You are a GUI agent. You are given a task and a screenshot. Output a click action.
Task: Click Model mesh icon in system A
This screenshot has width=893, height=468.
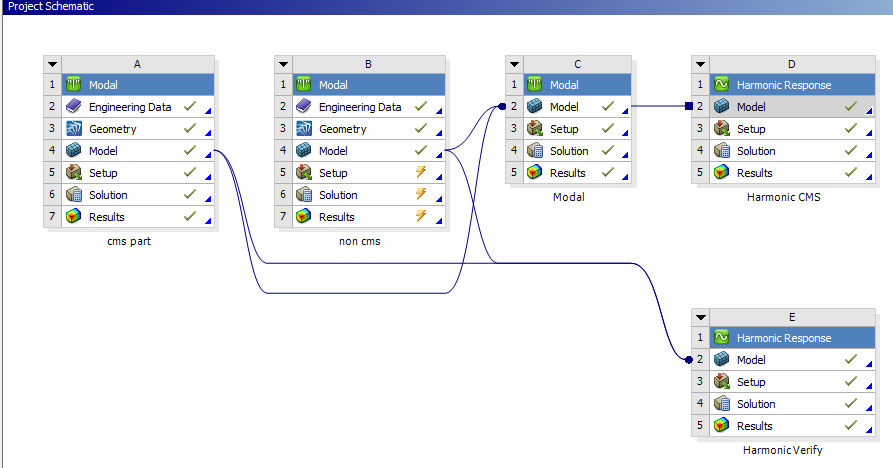tap(73, 150)
